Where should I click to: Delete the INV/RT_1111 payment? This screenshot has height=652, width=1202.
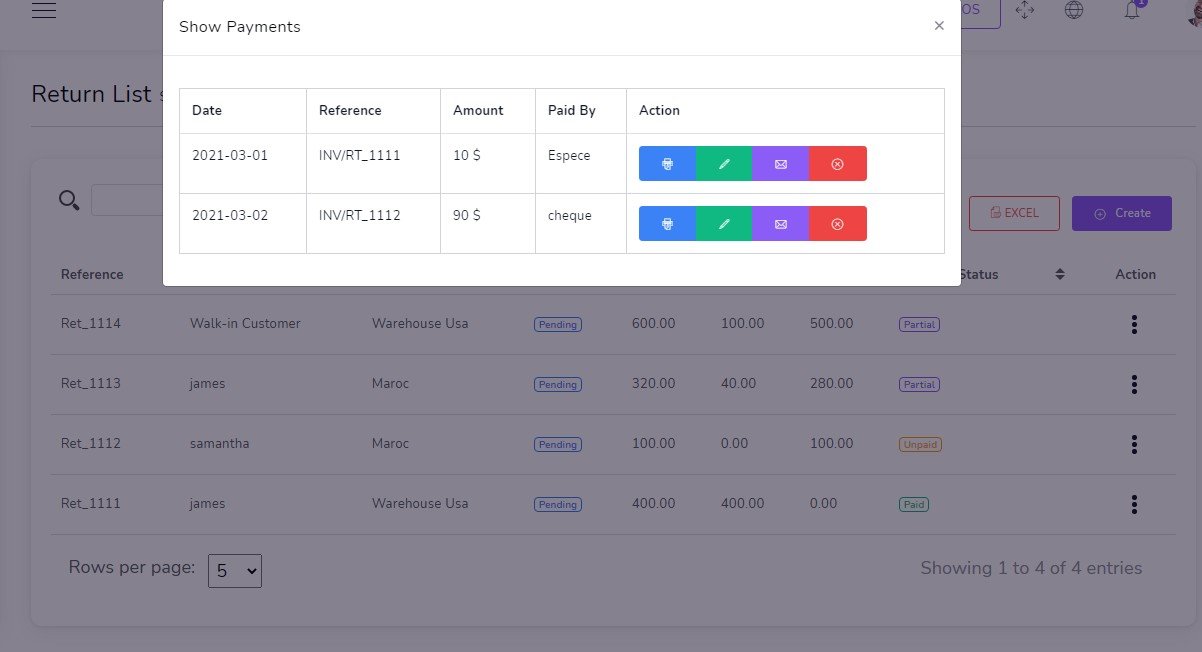838,164
